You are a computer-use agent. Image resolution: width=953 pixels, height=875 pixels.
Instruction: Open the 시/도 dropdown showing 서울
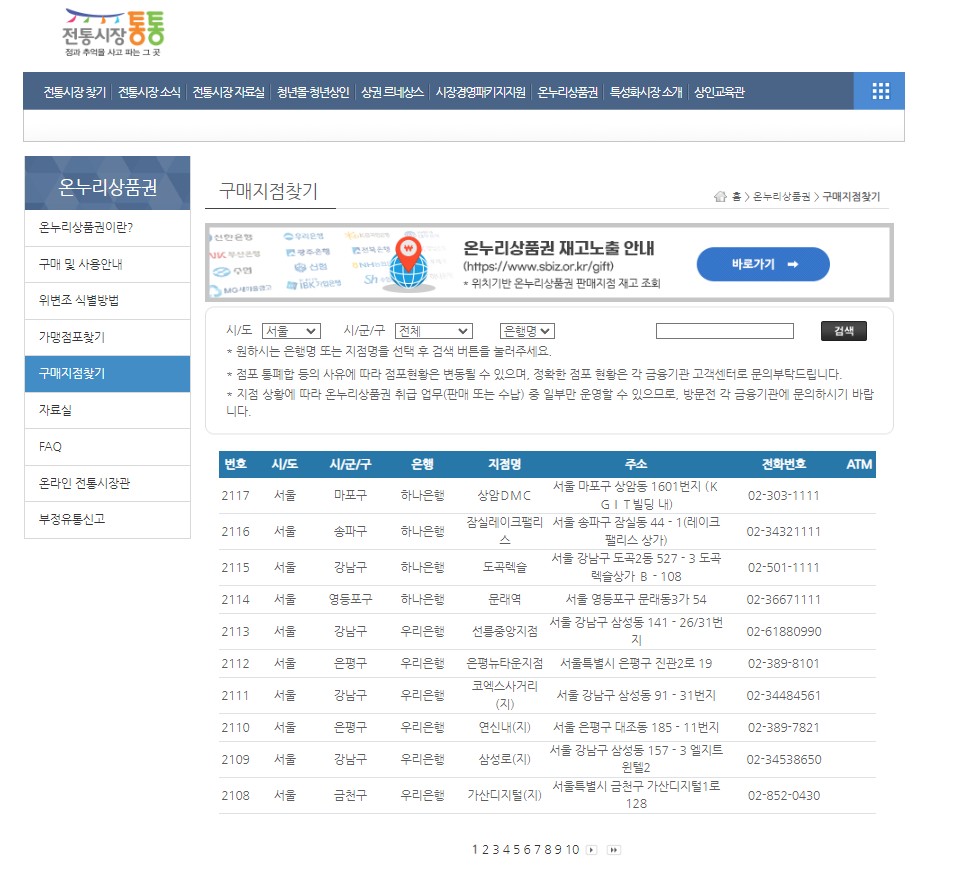tap(291, 331)
